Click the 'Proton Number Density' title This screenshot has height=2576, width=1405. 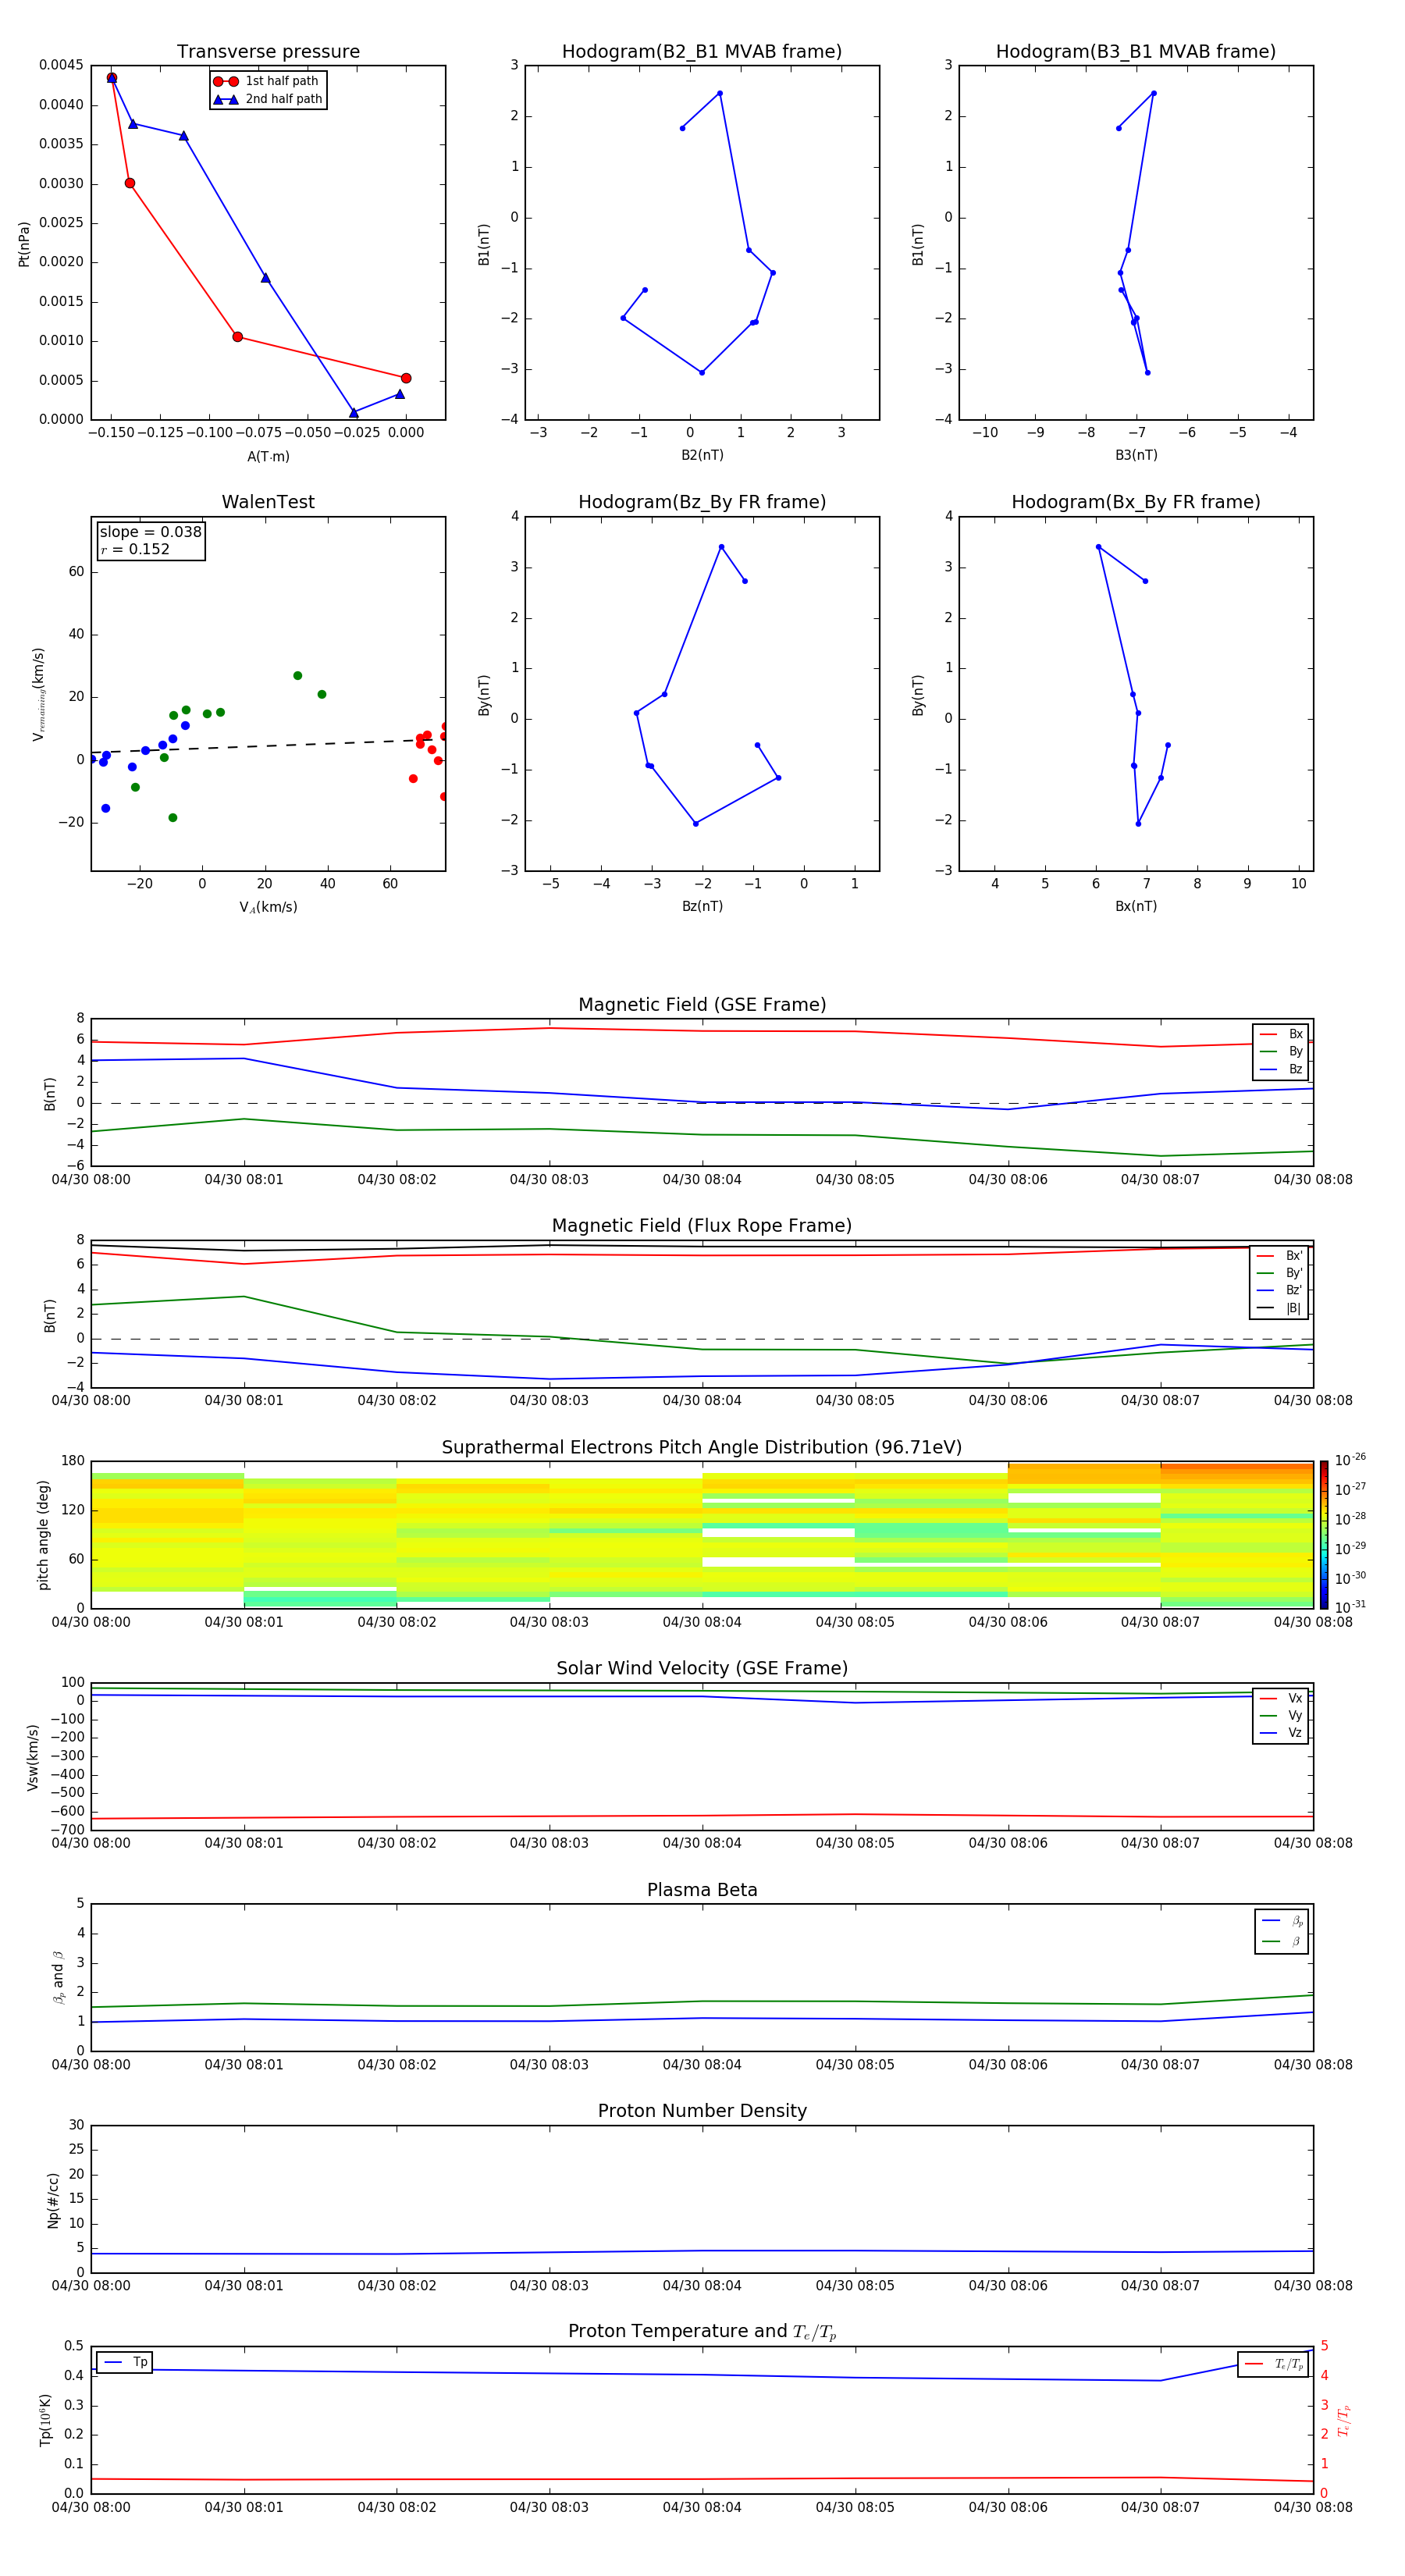click(x=702, y=2111)
